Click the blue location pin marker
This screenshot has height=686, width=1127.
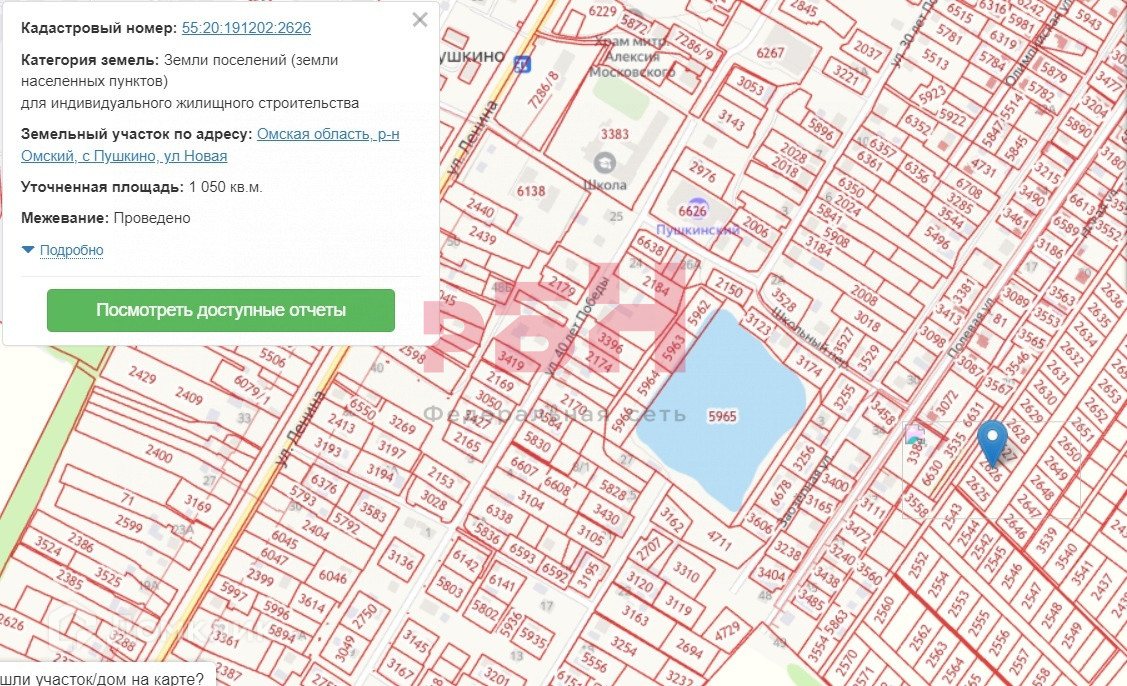coord(993,443)
